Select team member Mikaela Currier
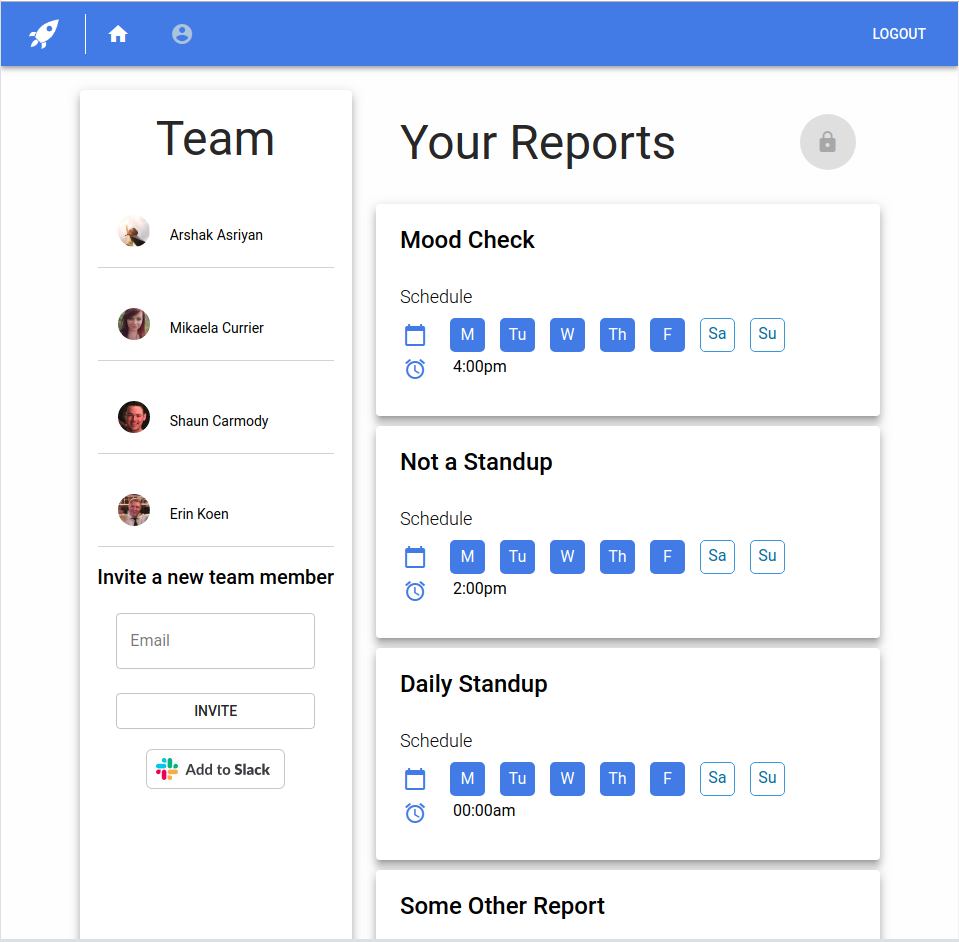This screenshot has height=942, width=959. 216,327
